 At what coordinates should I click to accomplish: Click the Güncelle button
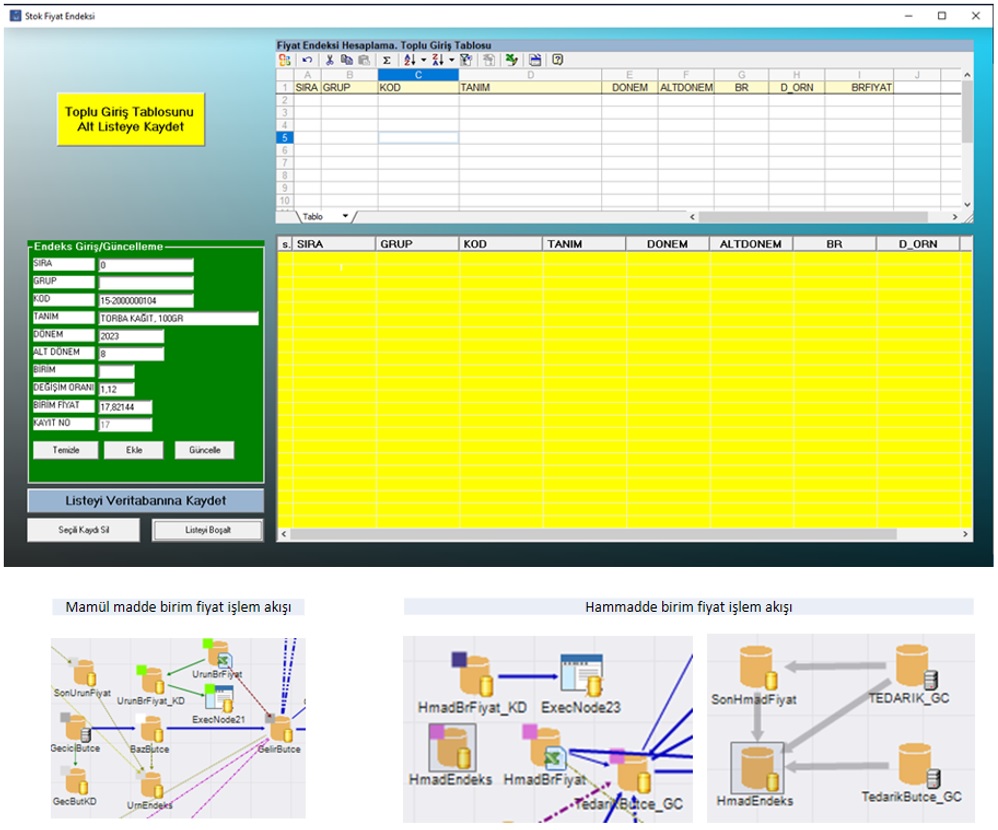[x=204, y=450]
